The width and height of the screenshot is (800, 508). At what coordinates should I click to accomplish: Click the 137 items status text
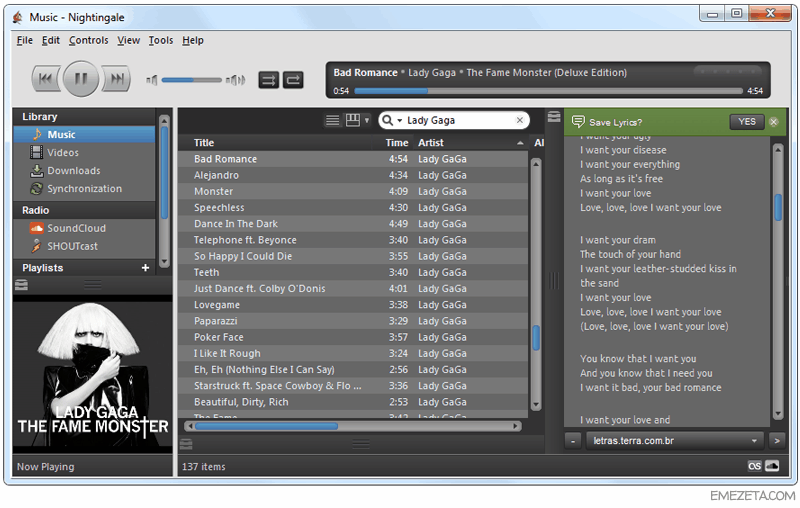pos(204,467)
